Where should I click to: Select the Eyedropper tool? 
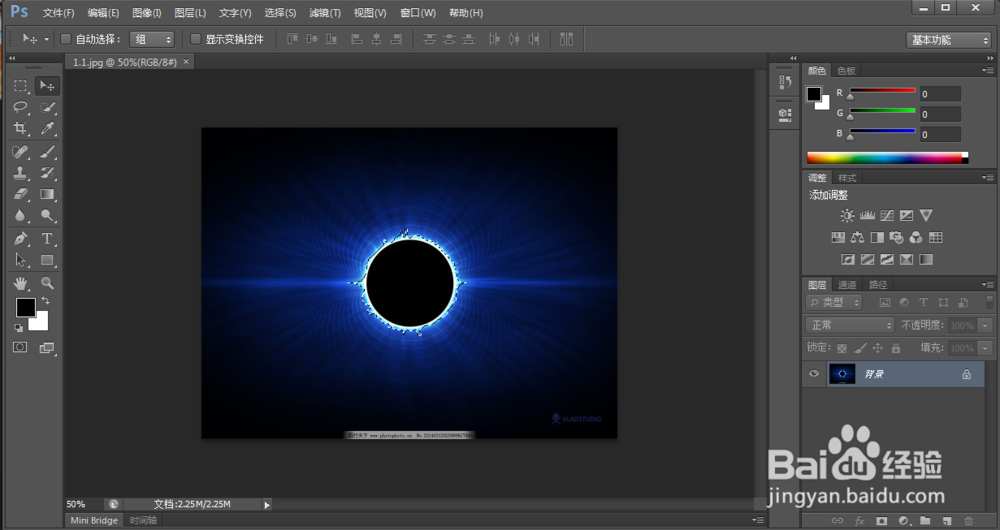pos(47,129)
